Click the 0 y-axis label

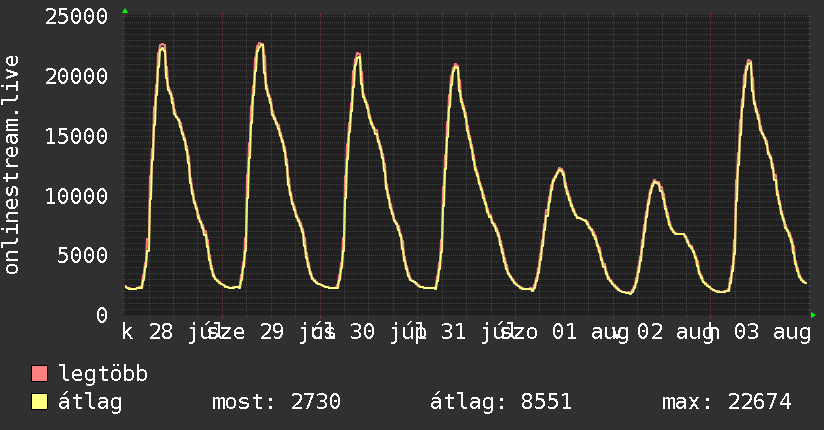pyautogui.click(x=102, y=315)
